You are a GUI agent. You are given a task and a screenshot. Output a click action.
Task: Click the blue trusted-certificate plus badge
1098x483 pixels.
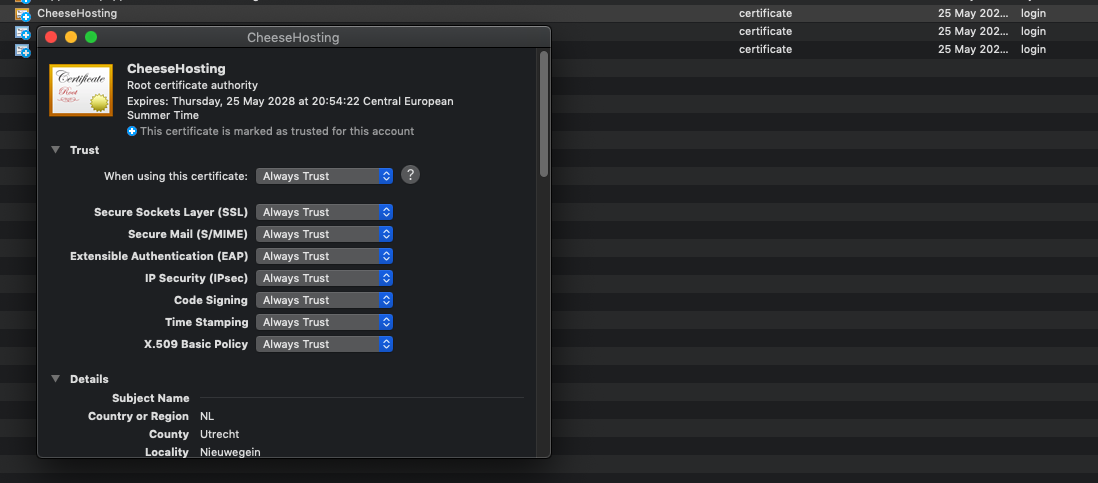(132, 132)
